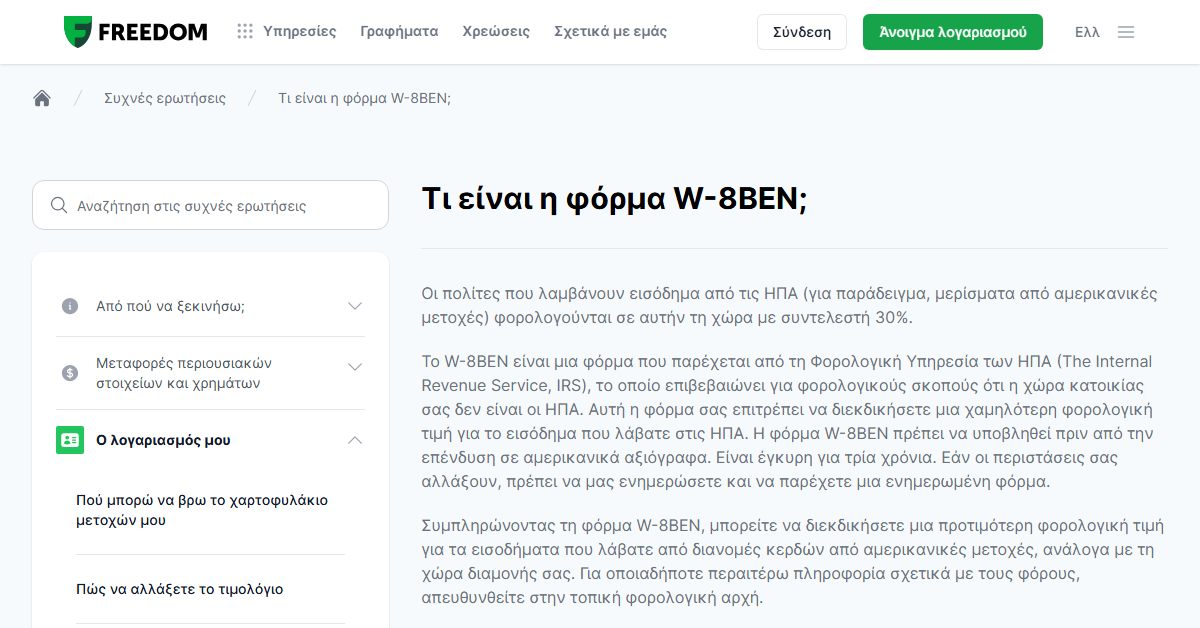Open the services grid icon

(245, 31)
